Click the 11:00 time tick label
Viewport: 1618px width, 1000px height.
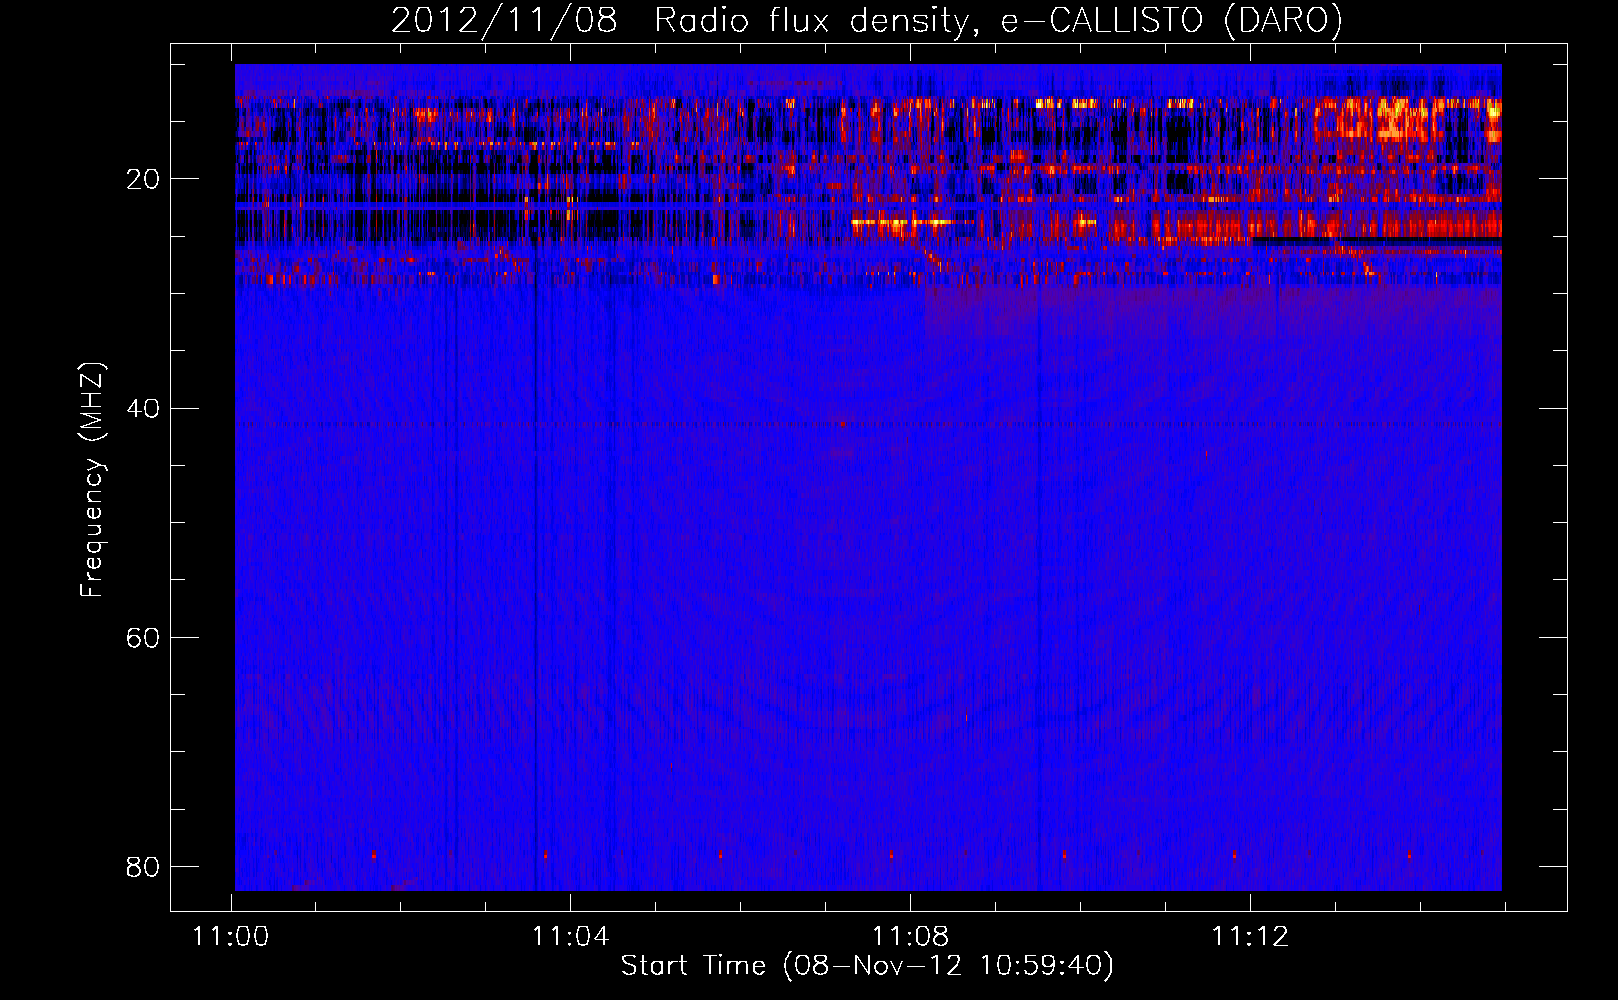point(231,937)
